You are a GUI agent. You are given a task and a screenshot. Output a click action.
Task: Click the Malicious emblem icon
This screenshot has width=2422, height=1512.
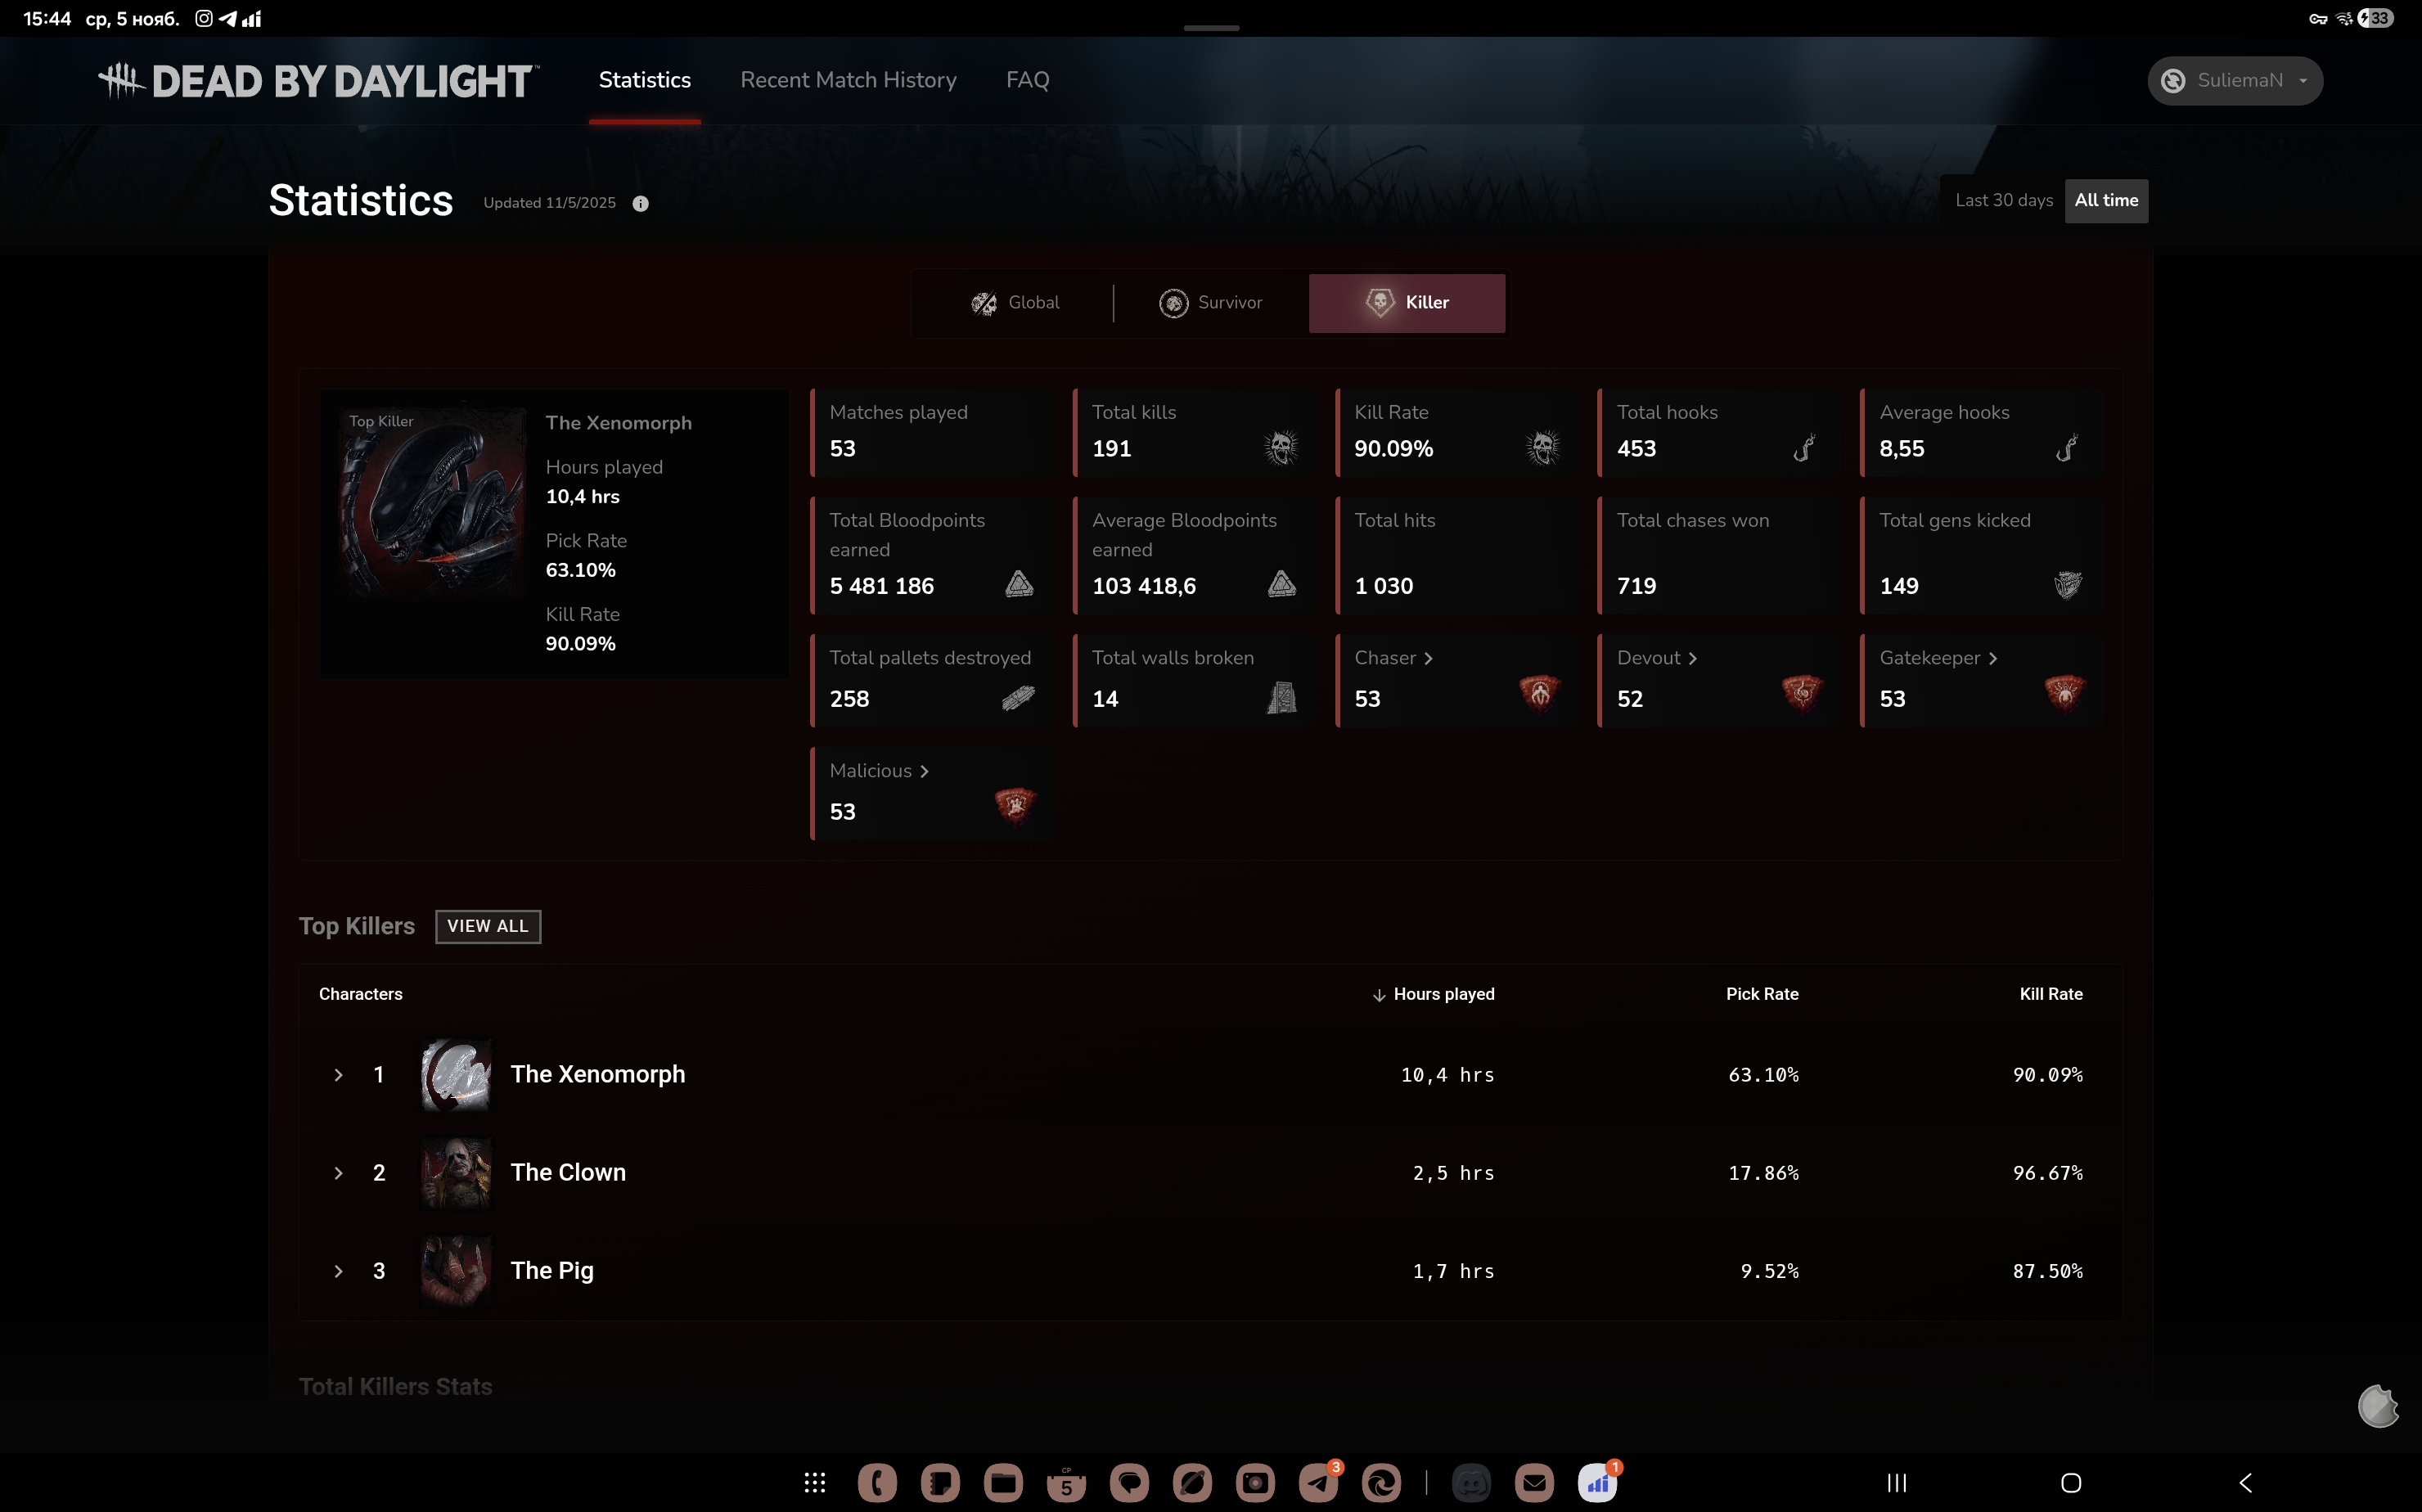(1015, 805)
